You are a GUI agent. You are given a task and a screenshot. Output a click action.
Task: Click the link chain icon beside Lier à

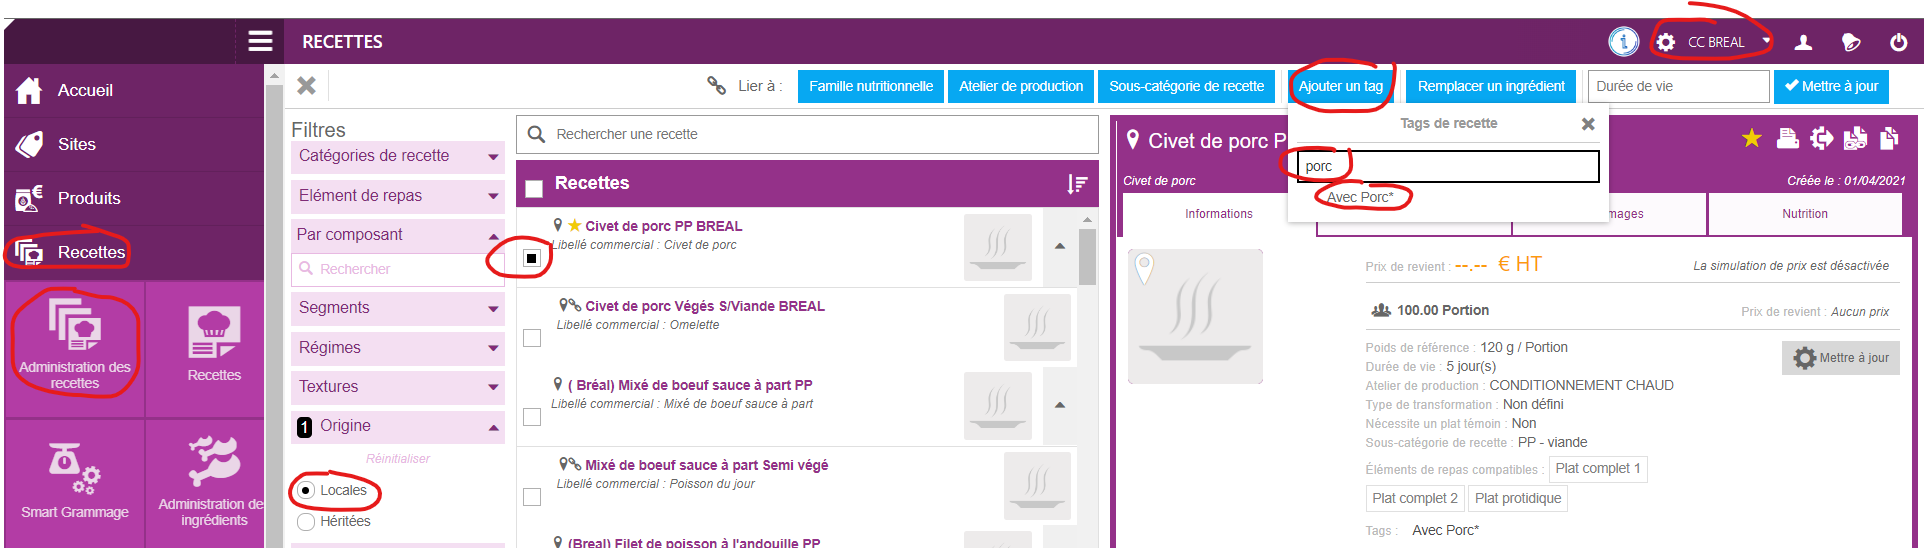(716, 86)
